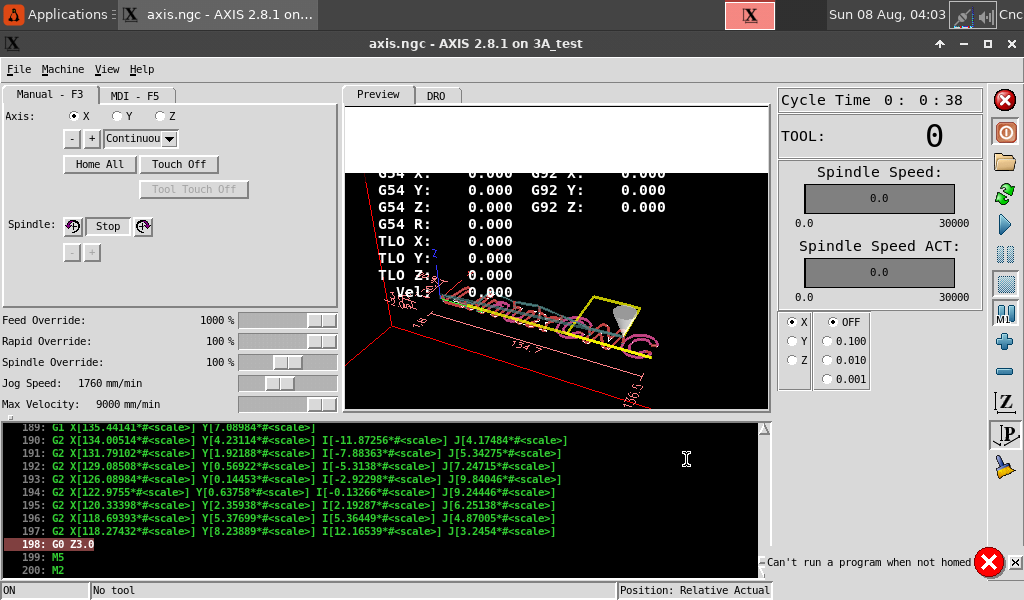
Task: Reload the current file with green arrows
Action: [1005, 194]
